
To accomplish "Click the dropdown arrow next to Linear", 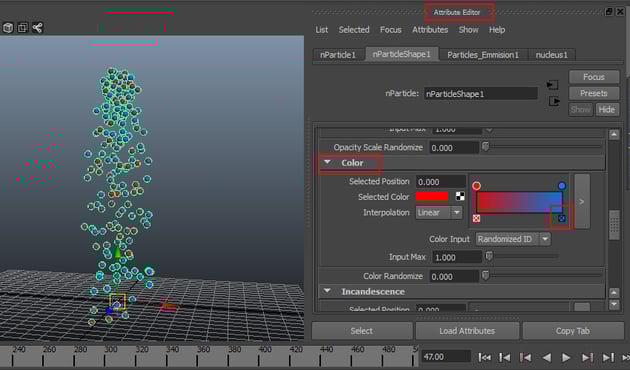I will [x=457, y=212].
